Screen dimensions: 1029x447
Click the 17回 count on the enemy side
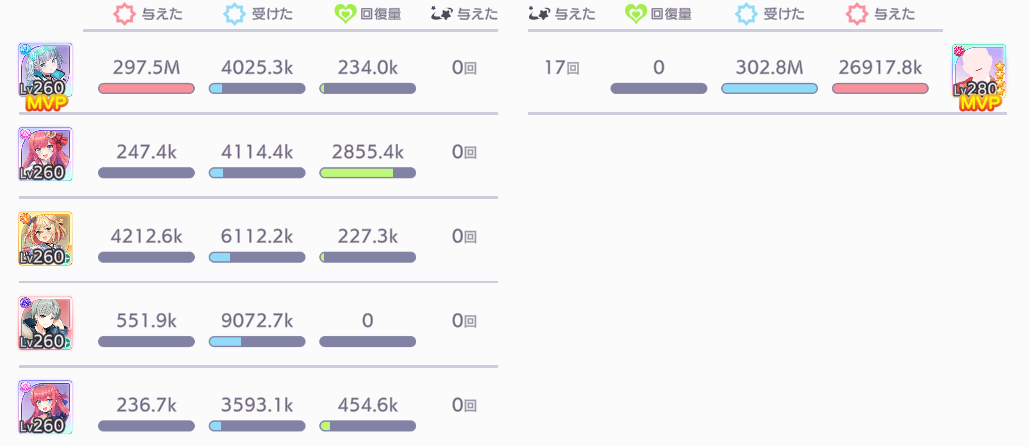562,68
